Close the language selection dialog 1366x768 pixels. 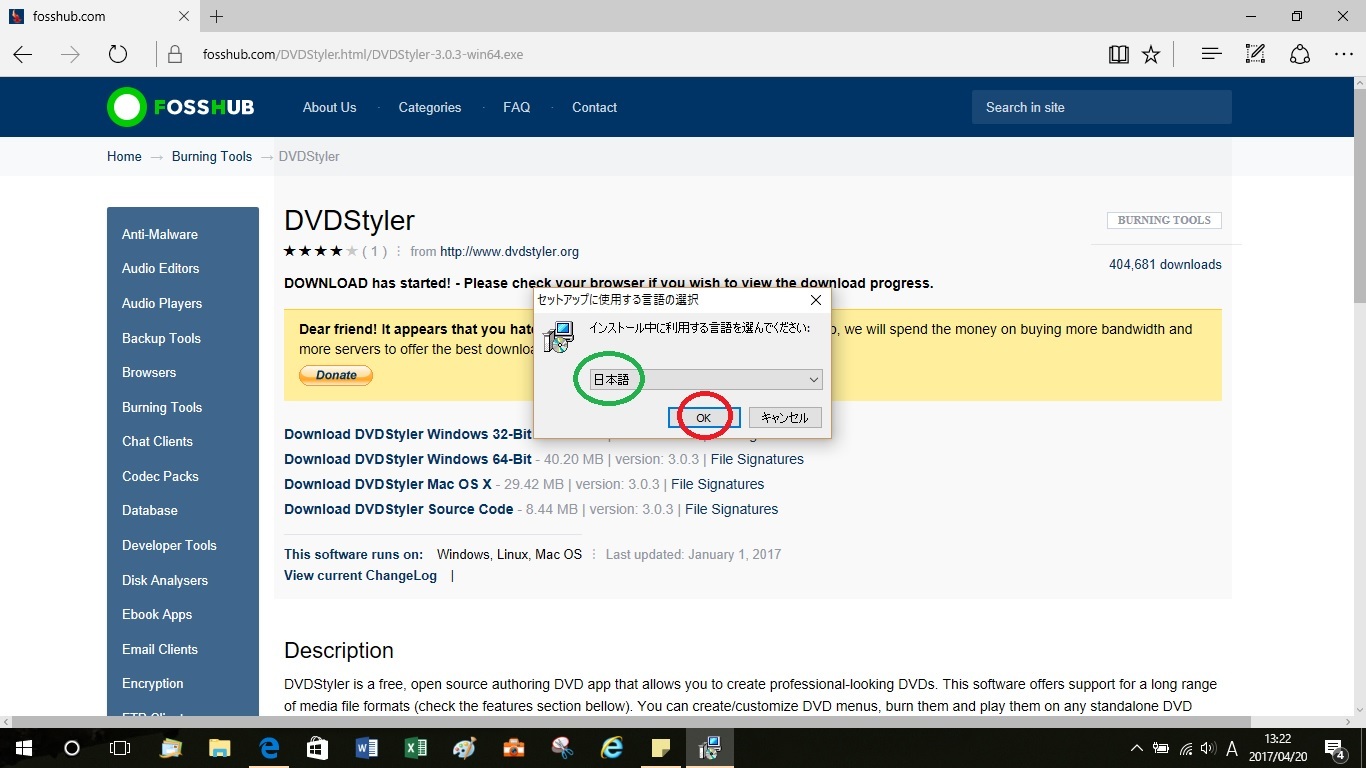tap(815, 300)
